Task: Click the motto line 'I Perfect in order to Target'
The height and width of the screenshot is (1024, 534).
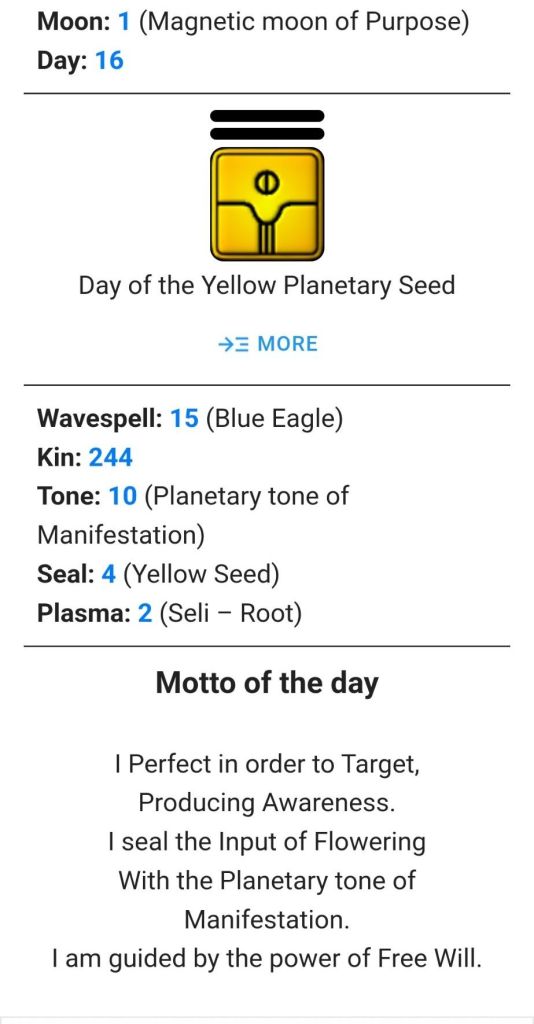Action: pyautogui.click(x=267, y=763)
